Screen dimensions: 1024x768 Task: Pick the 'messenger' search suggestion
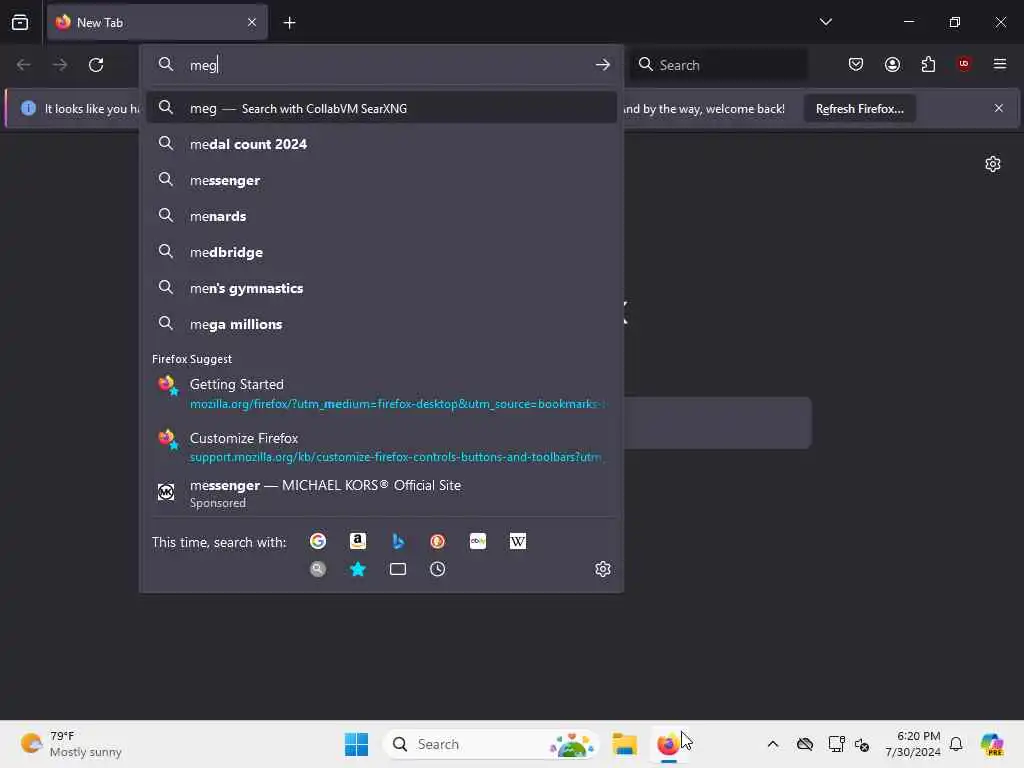pos(381,180)
